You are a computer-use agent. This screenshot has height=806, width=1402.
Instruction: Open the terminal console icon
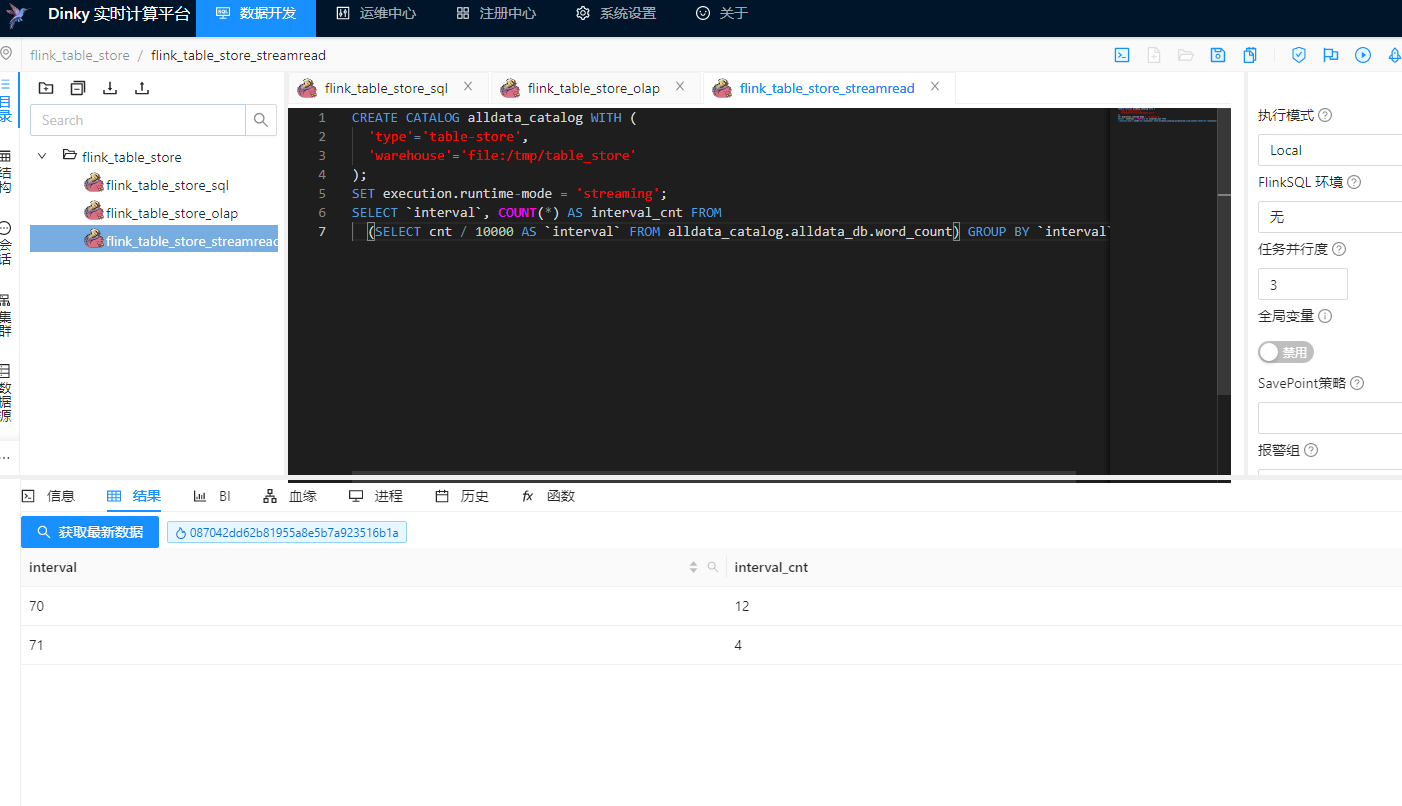[x=1122, y=55]
